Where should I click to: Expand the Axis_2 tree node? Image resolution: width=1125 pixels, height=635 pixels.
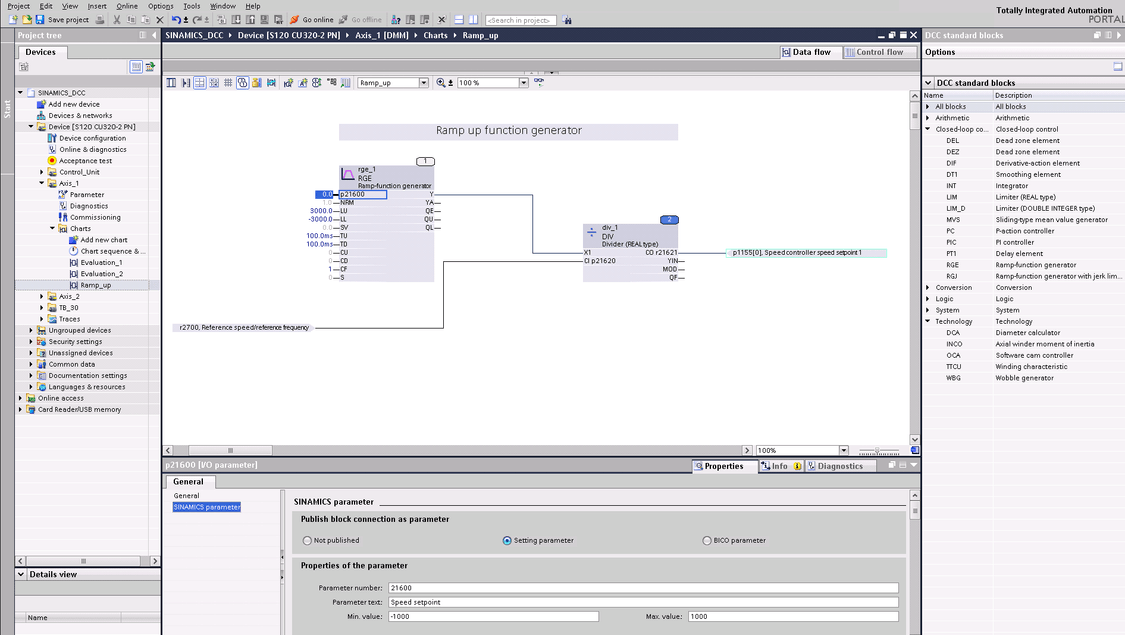(42, 296)
